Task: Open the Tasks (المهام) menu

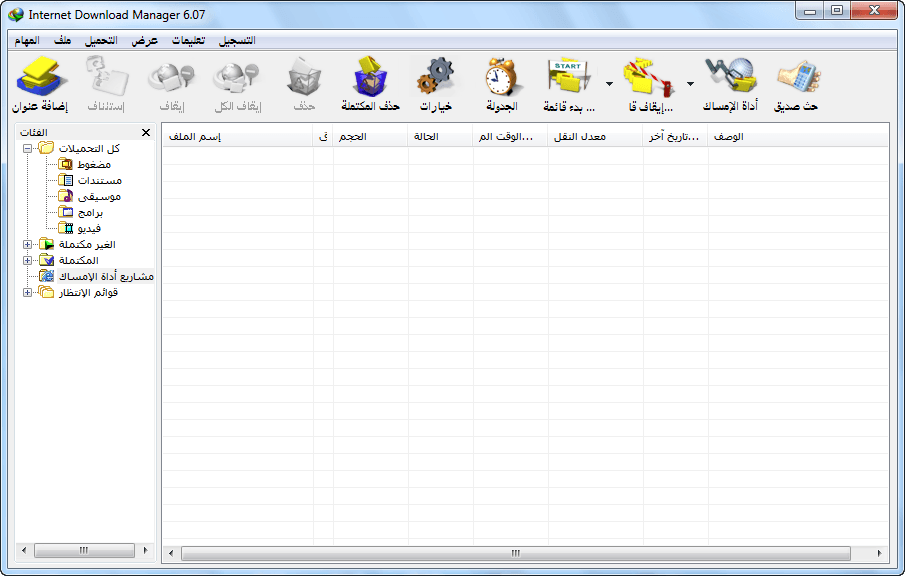Action: (27, 40)
